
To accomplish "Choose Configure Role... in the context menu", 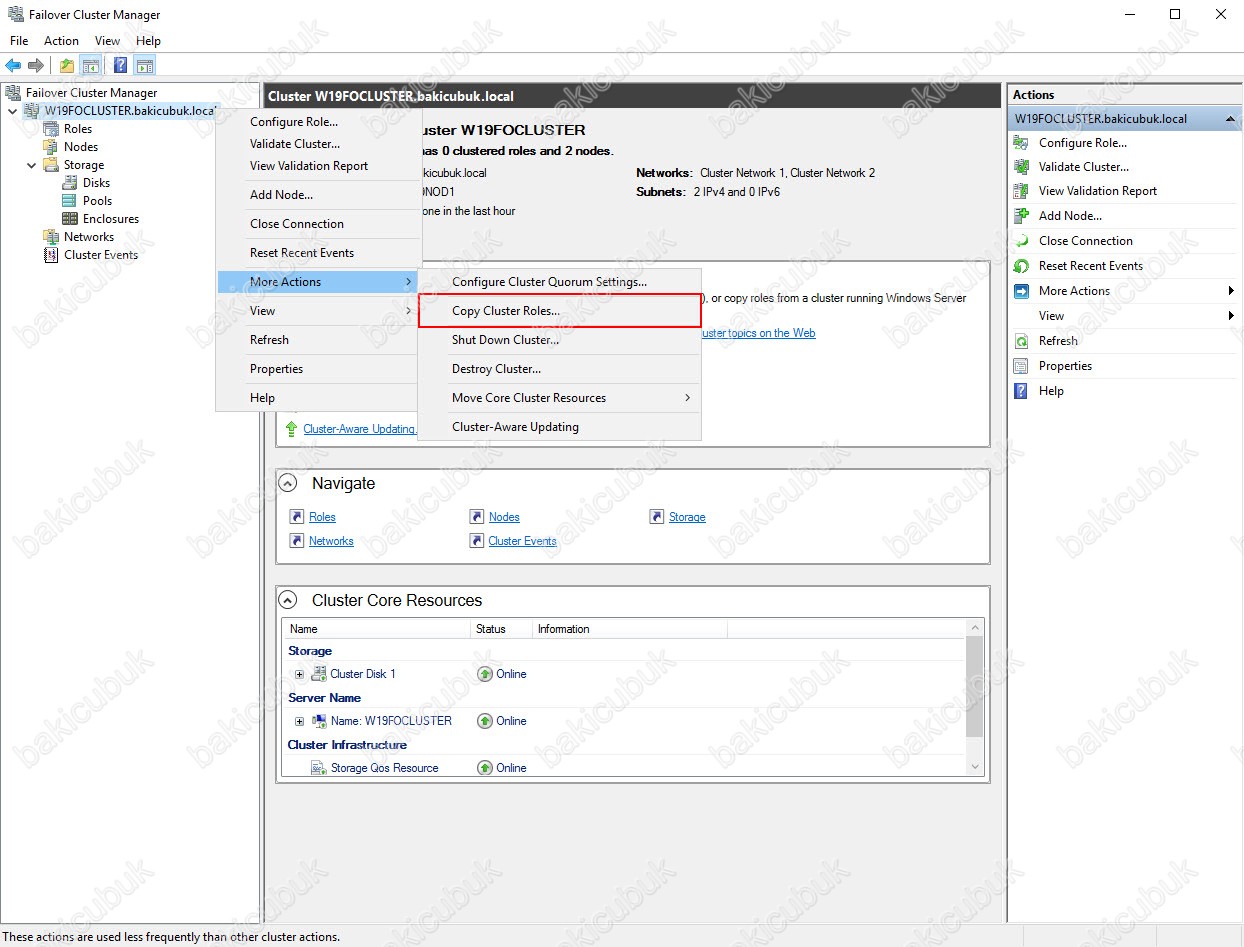I will click(319, 122).
